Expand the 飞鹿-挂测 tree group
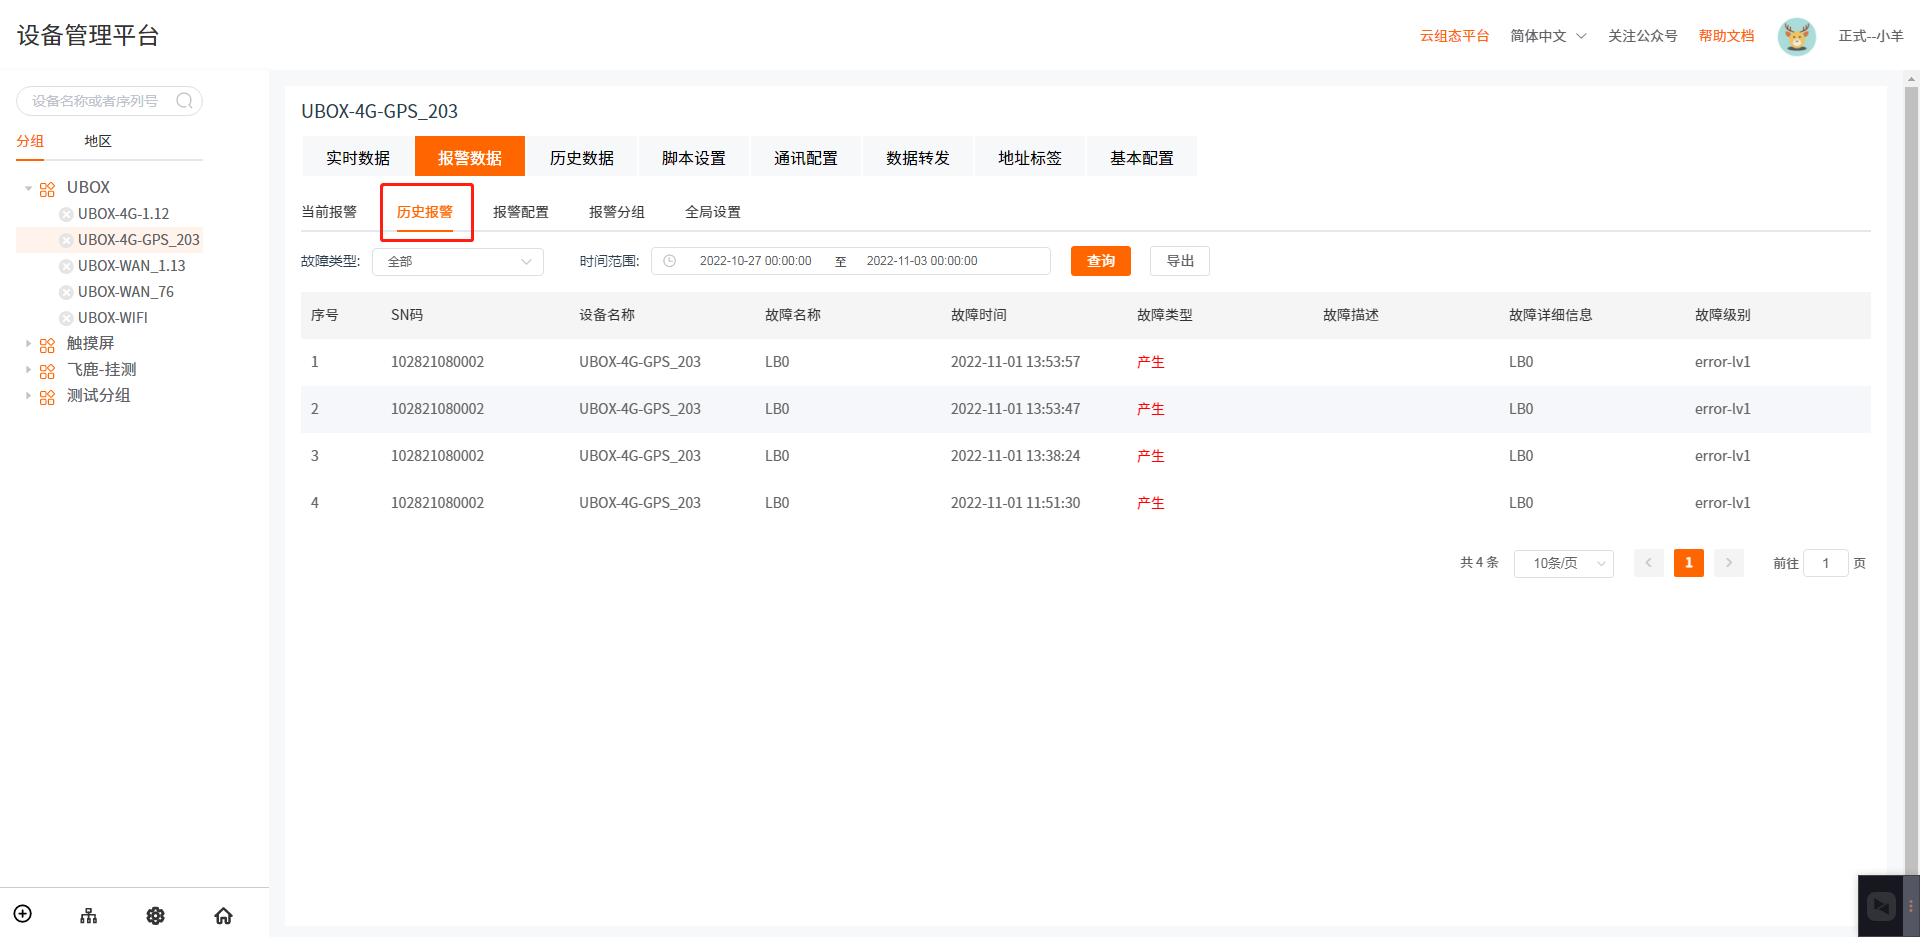This screenshot has height=937, width=1920. click(x=28, y=369)
